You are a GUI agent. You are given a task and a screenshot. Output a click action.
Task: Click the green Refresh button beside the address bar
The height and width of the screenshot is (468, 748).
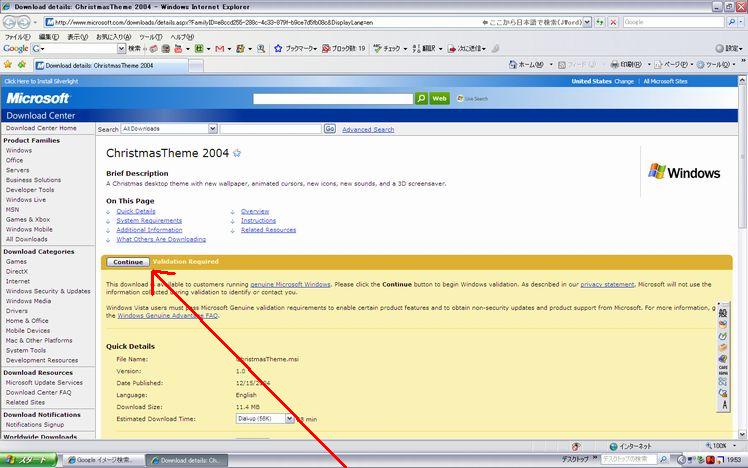(x=600, y=22)
